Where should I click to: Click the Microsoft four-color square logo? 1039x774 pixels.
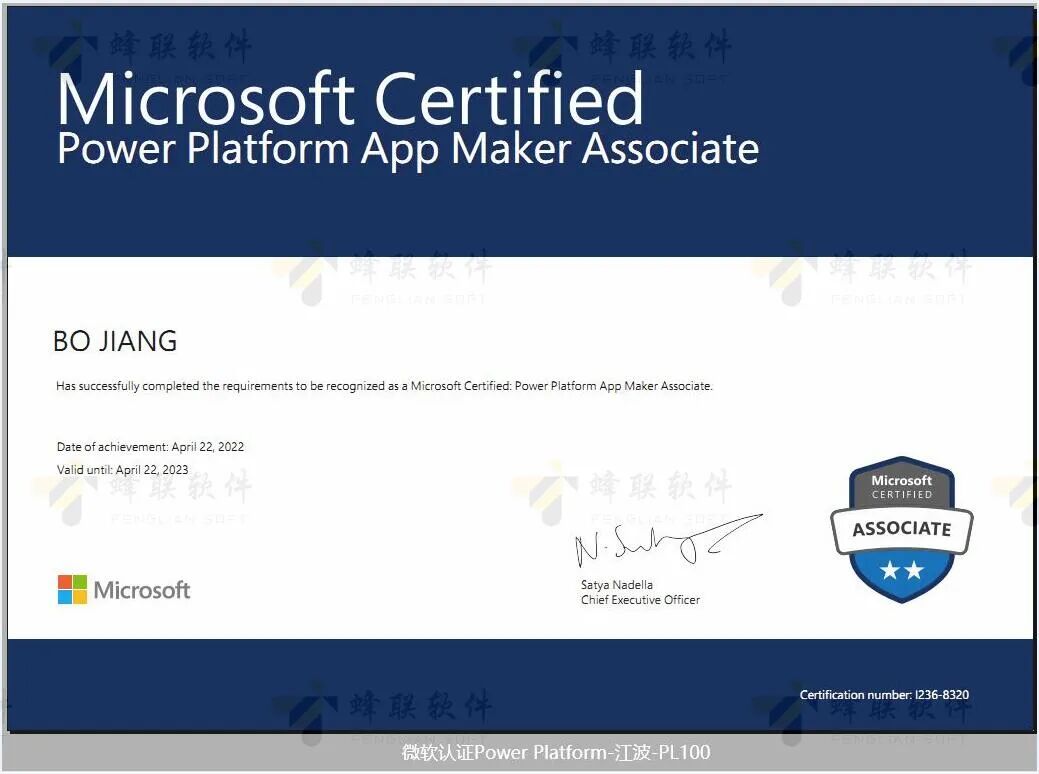(x=72, y=589)
